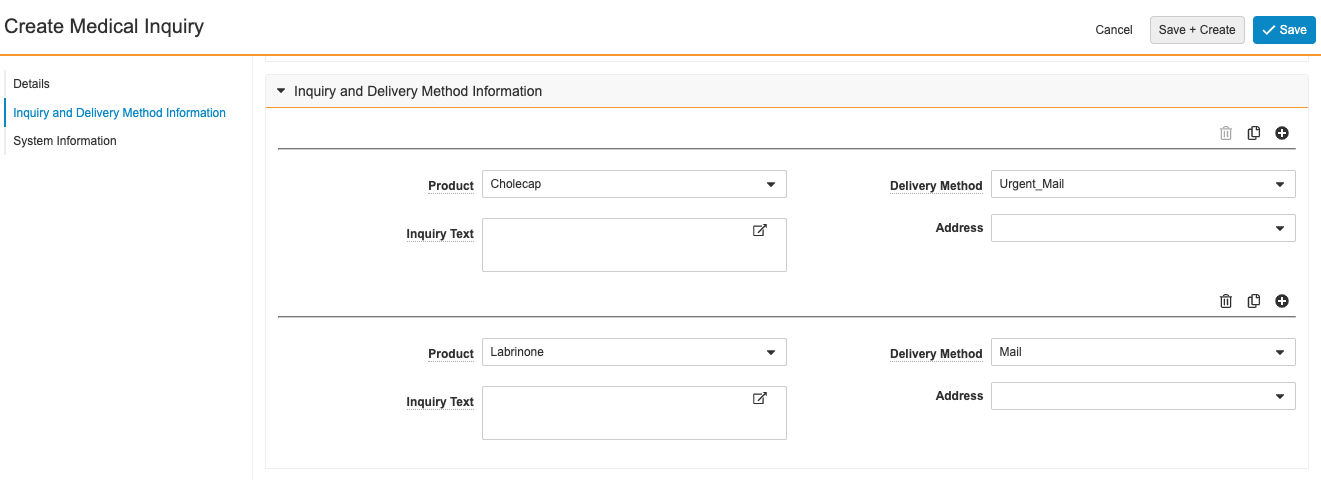Screen dimensions: 1321x480
Task: Go to Details section in sidebar
Action: pyautogui.click(x=31, y=84)
